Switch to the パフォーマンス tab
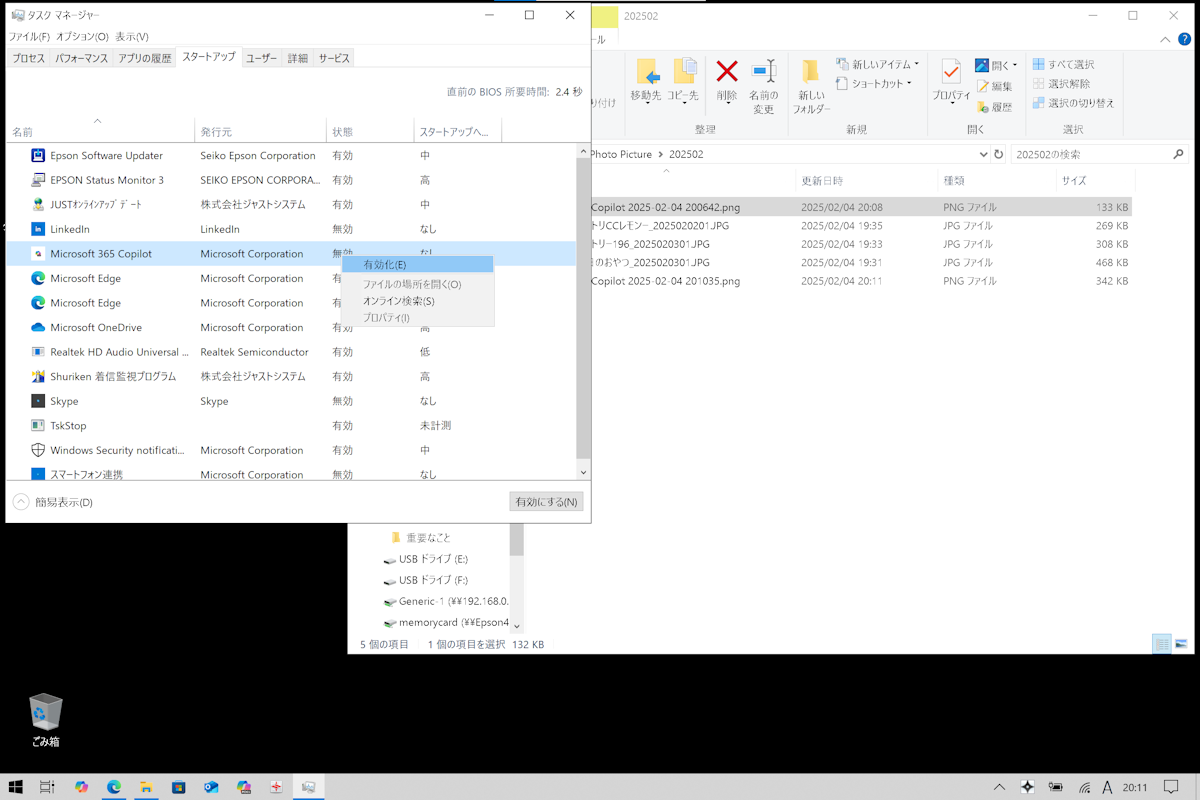This screenshot has height=800, width=1200. point(81,58)
